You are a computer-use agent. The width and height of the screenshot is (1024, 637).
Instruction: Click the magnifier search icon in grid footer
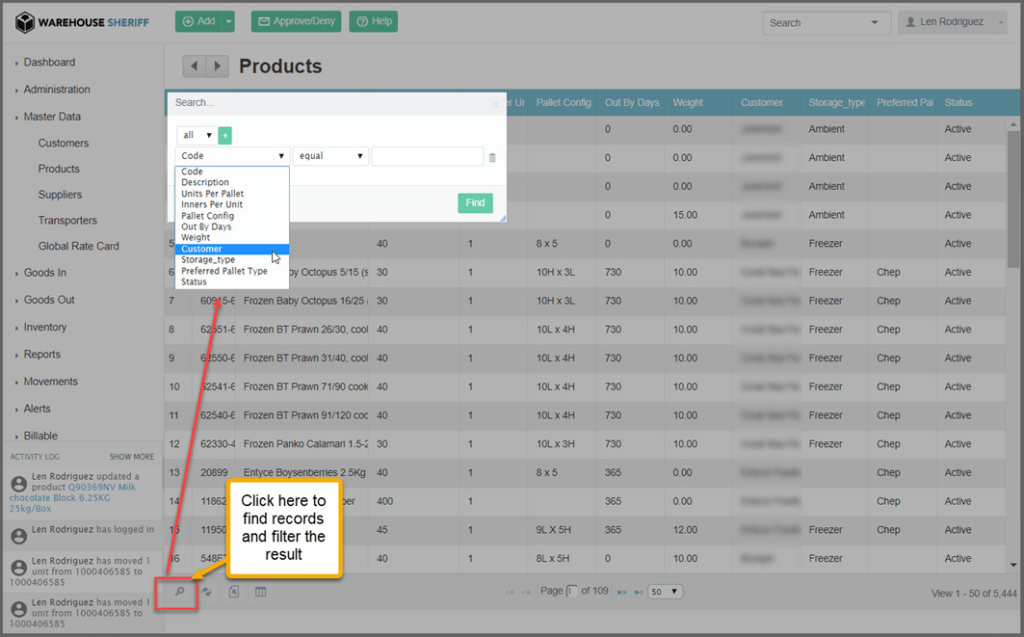(x=180, y=592)
